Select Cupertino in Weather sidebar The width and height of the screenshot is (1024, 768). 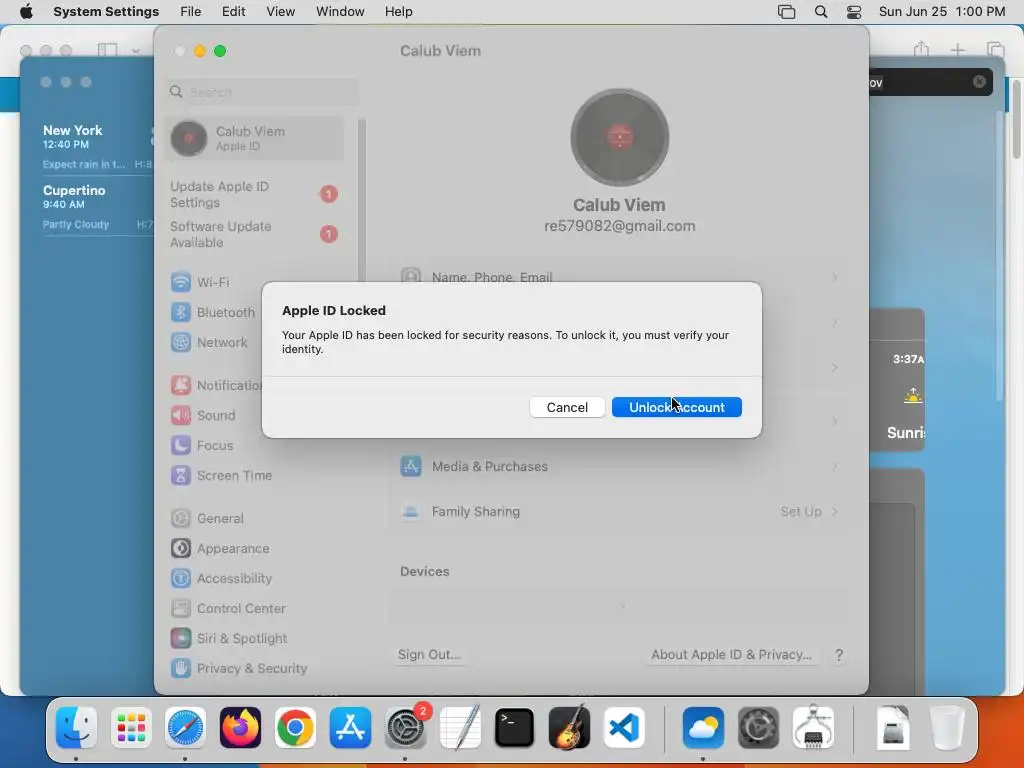(97, 206)
